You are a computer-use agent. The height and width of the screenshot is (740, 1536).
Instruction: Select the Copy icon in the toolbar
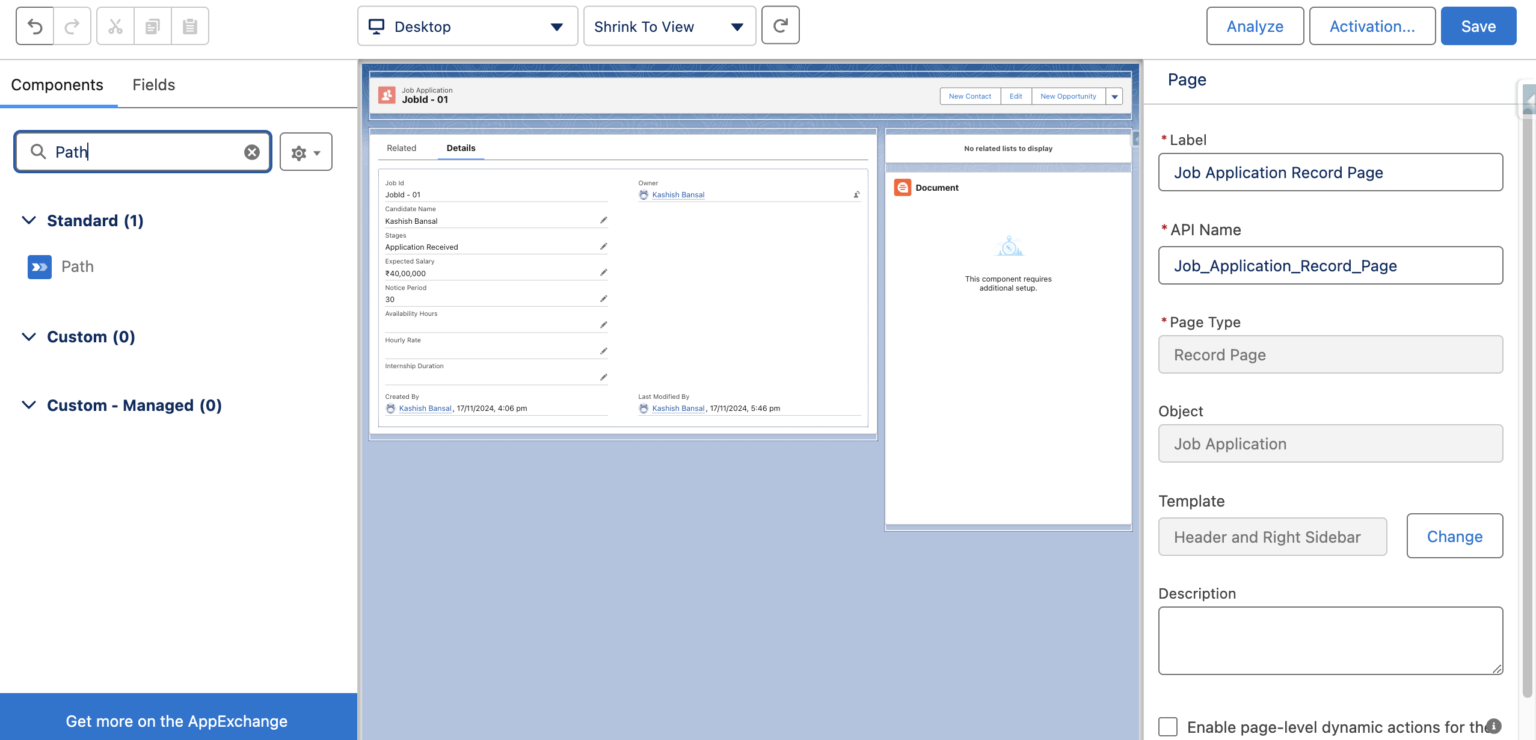pyautogui.click(x=152, y=26)
